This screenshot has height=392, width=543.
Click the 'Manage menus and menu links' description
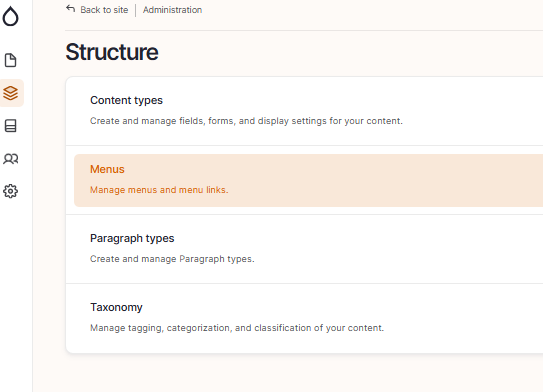(x=159, y=190)
